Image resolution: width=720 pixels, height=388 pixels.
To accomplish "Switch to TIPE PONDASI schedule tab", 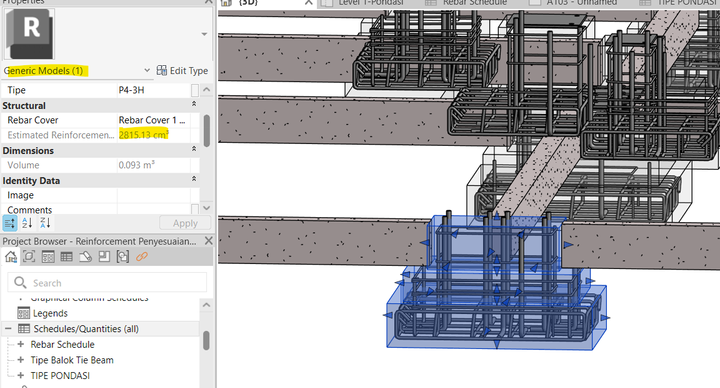I will 686,3.
